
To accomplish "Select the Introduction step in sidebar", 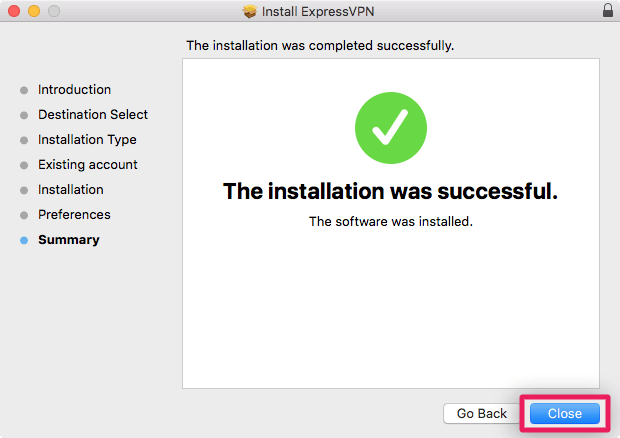I will pyautogui.click(x=74, y=90).
